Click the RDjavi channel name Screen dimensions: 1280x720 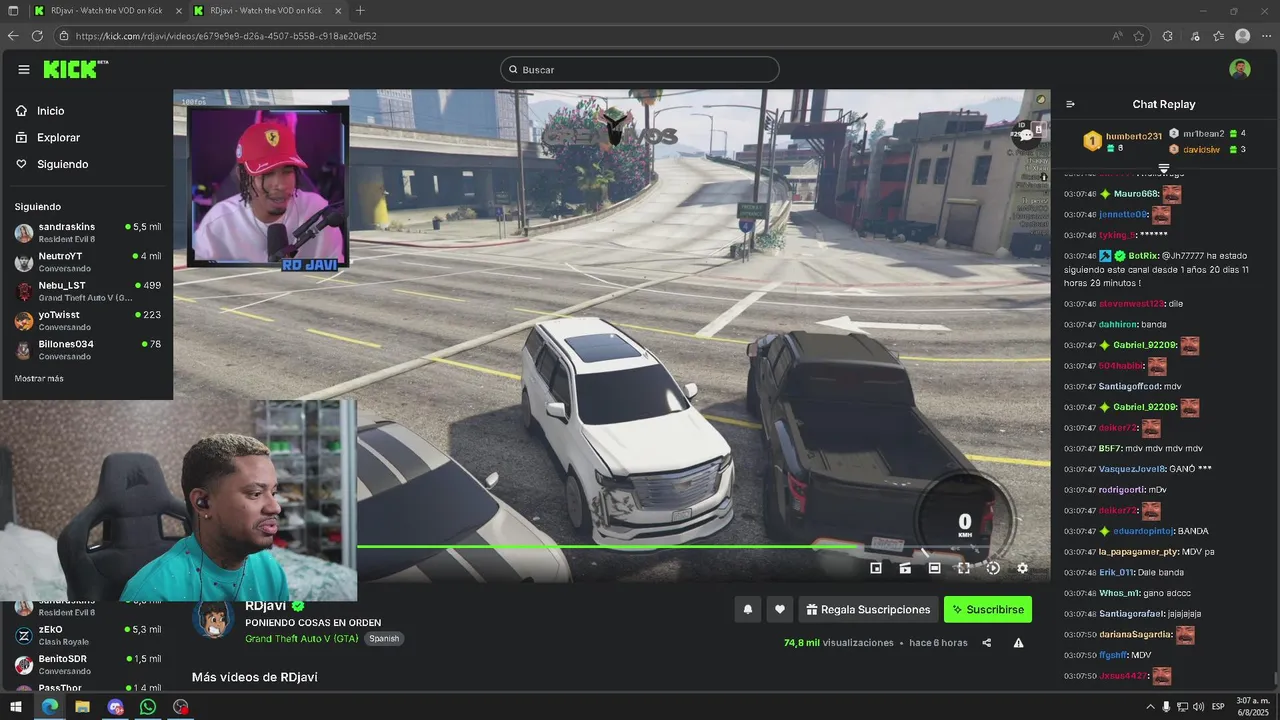[x=266, y=606]
